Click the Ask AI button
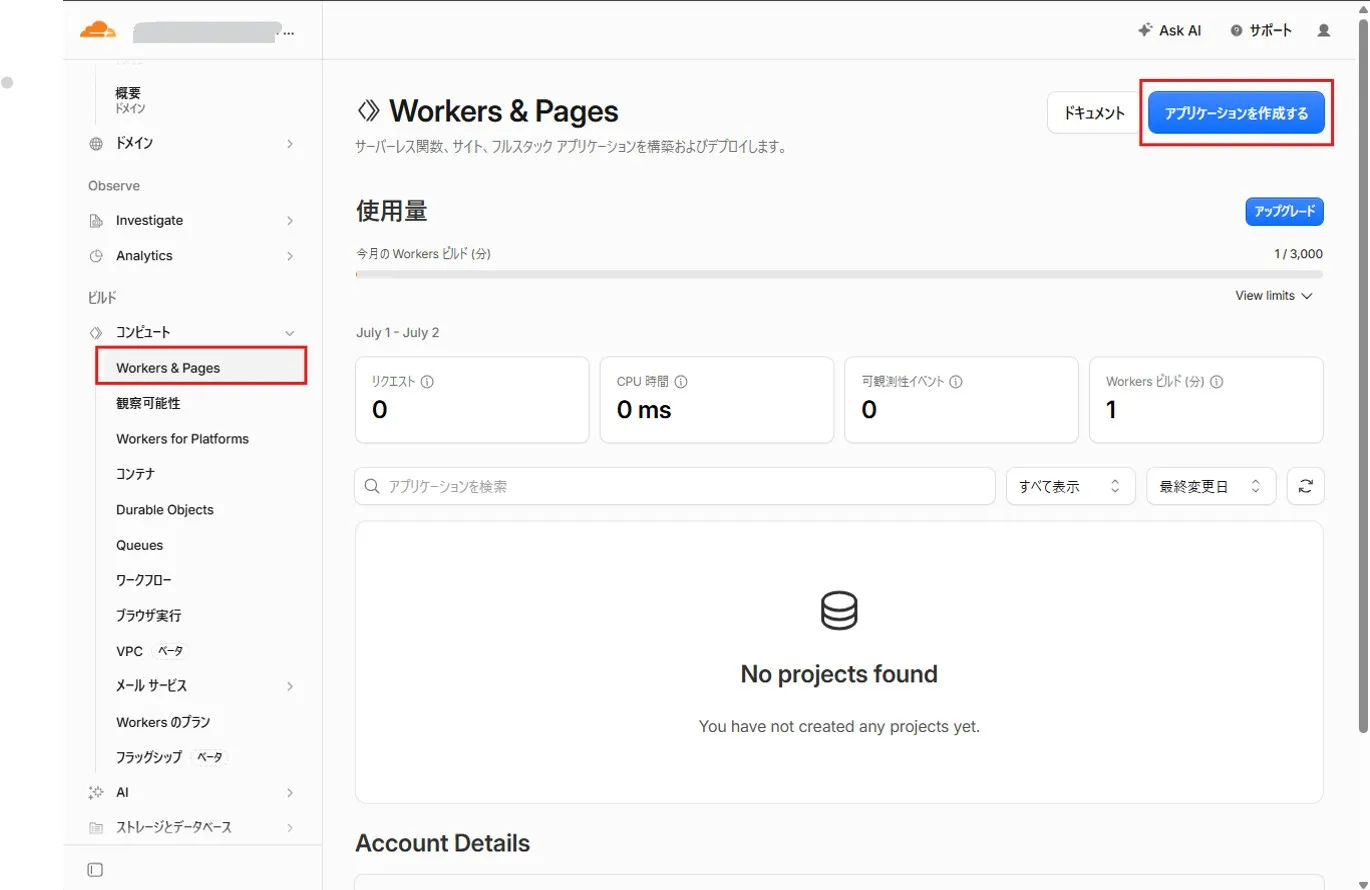Viewport: 1370px width, 890px height. click(x=1170, y=30)
